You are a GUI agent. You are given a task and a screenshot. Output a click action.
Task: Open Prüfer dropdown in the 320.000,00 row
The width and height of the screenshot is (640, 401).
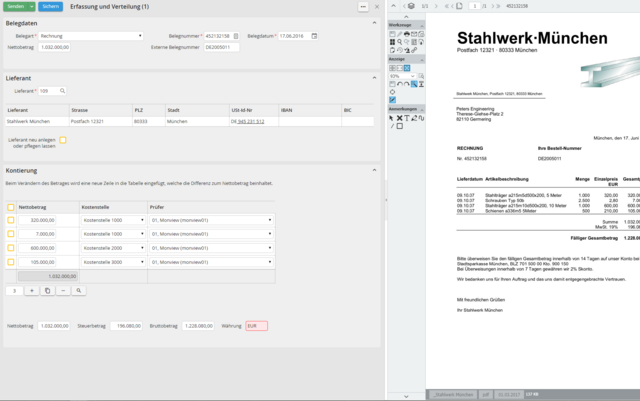click(211, 220)
